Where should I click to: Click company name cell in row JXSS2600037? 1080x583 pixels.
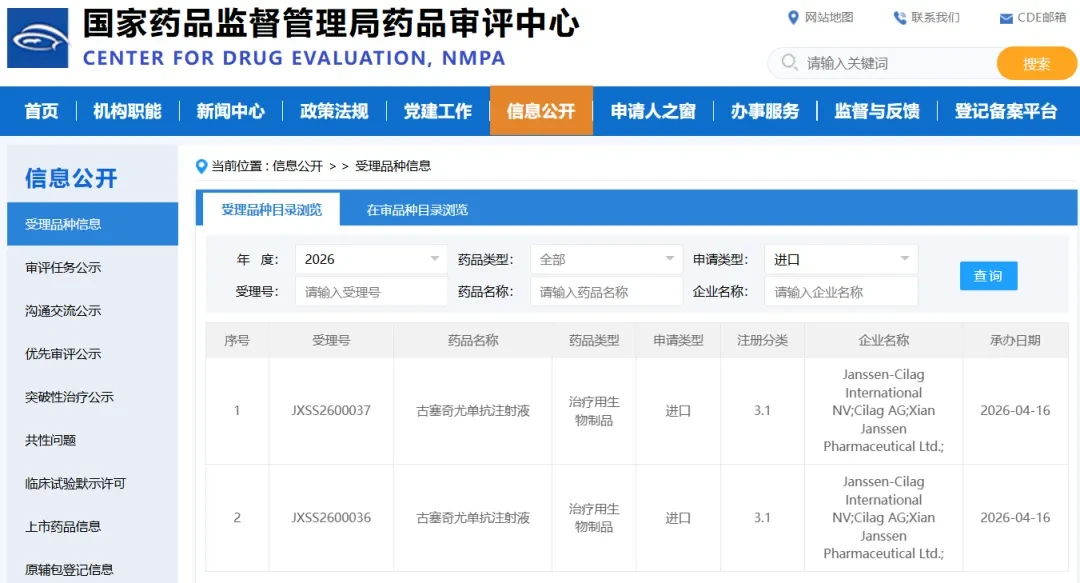pos(884,411)
